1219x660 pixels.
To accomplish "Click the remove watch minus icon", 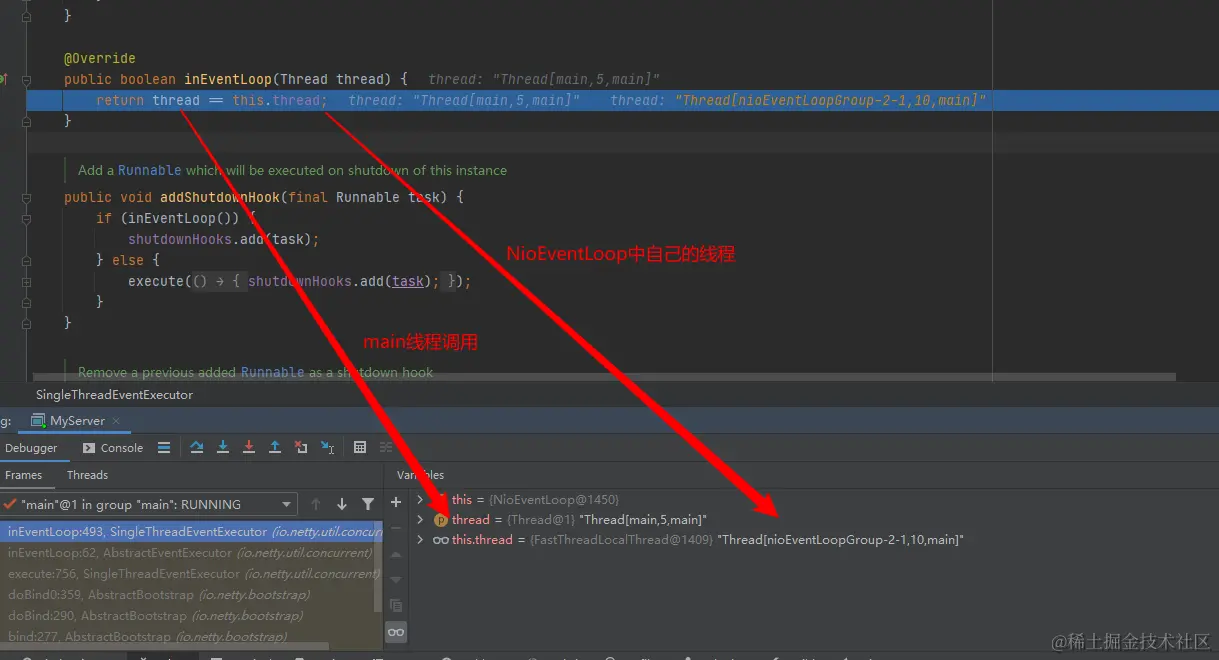I will click(396, 528).
